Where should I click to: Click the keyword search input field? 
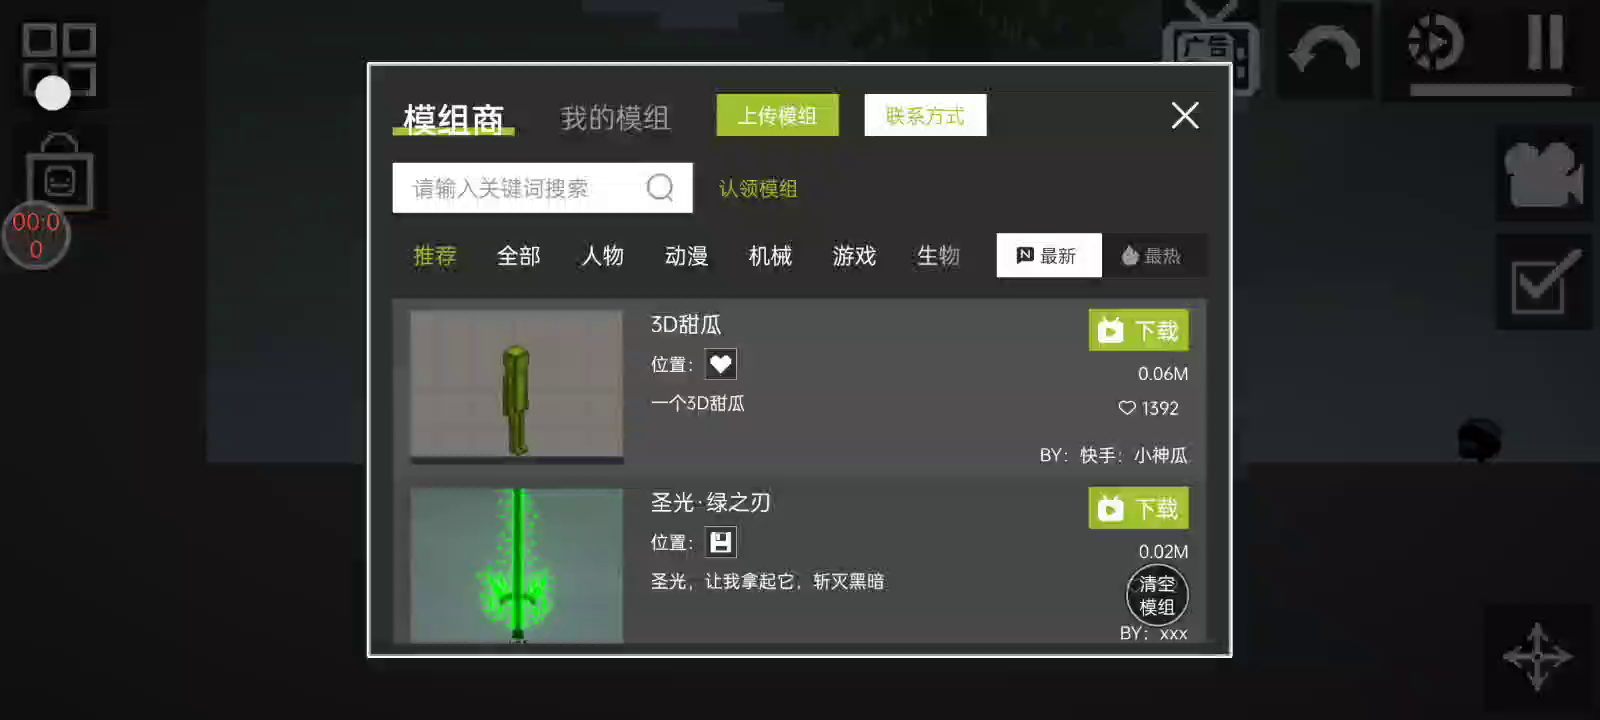coord(542,188)
